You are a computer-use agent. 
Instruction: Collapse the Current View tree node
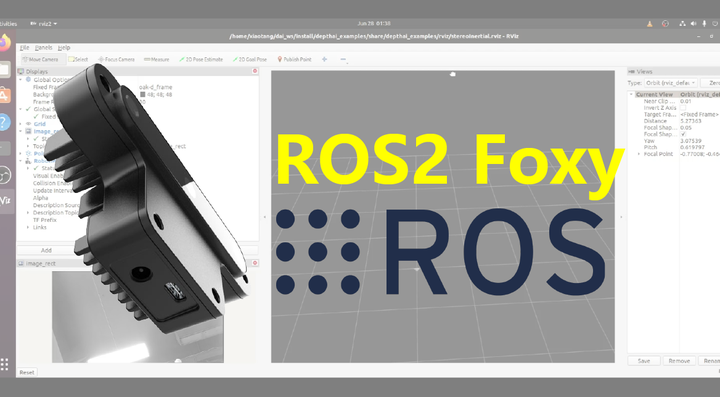(632, 95)
